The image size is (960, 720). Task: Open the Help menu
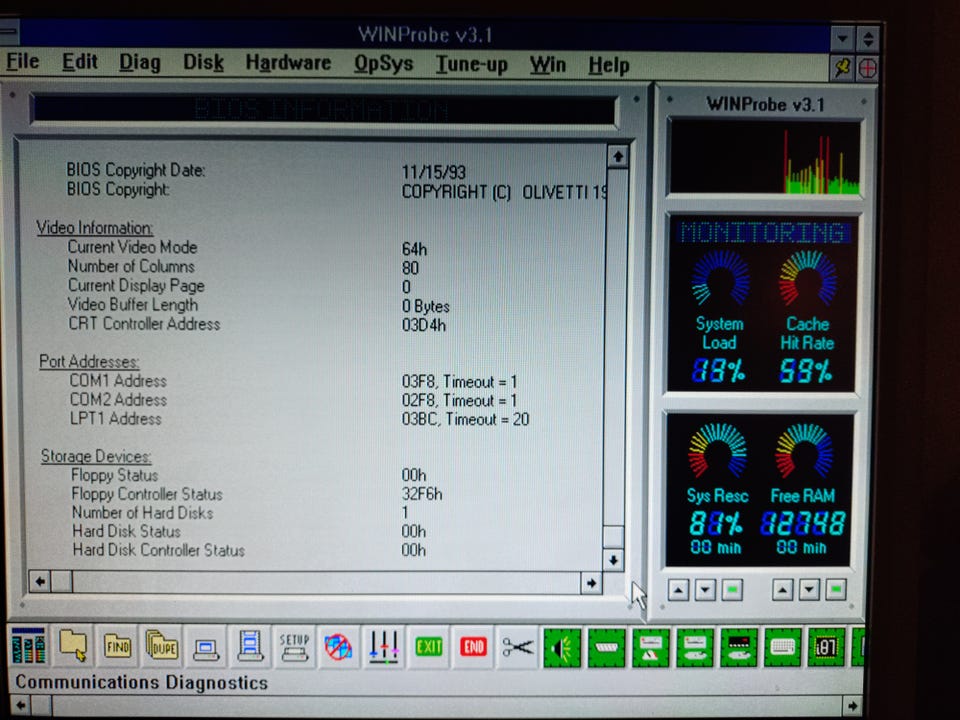tap(609, 65)
